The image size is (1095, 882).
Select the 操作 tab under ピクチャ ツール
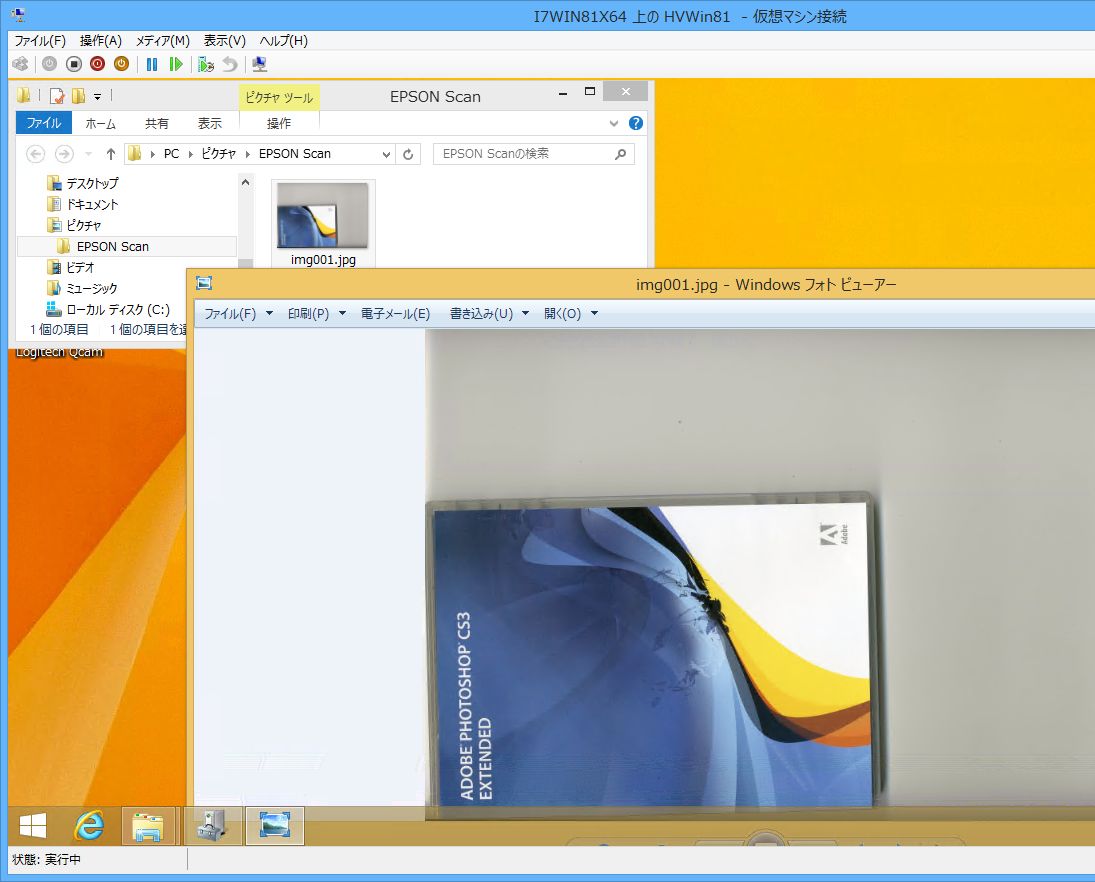pos(279,124)
